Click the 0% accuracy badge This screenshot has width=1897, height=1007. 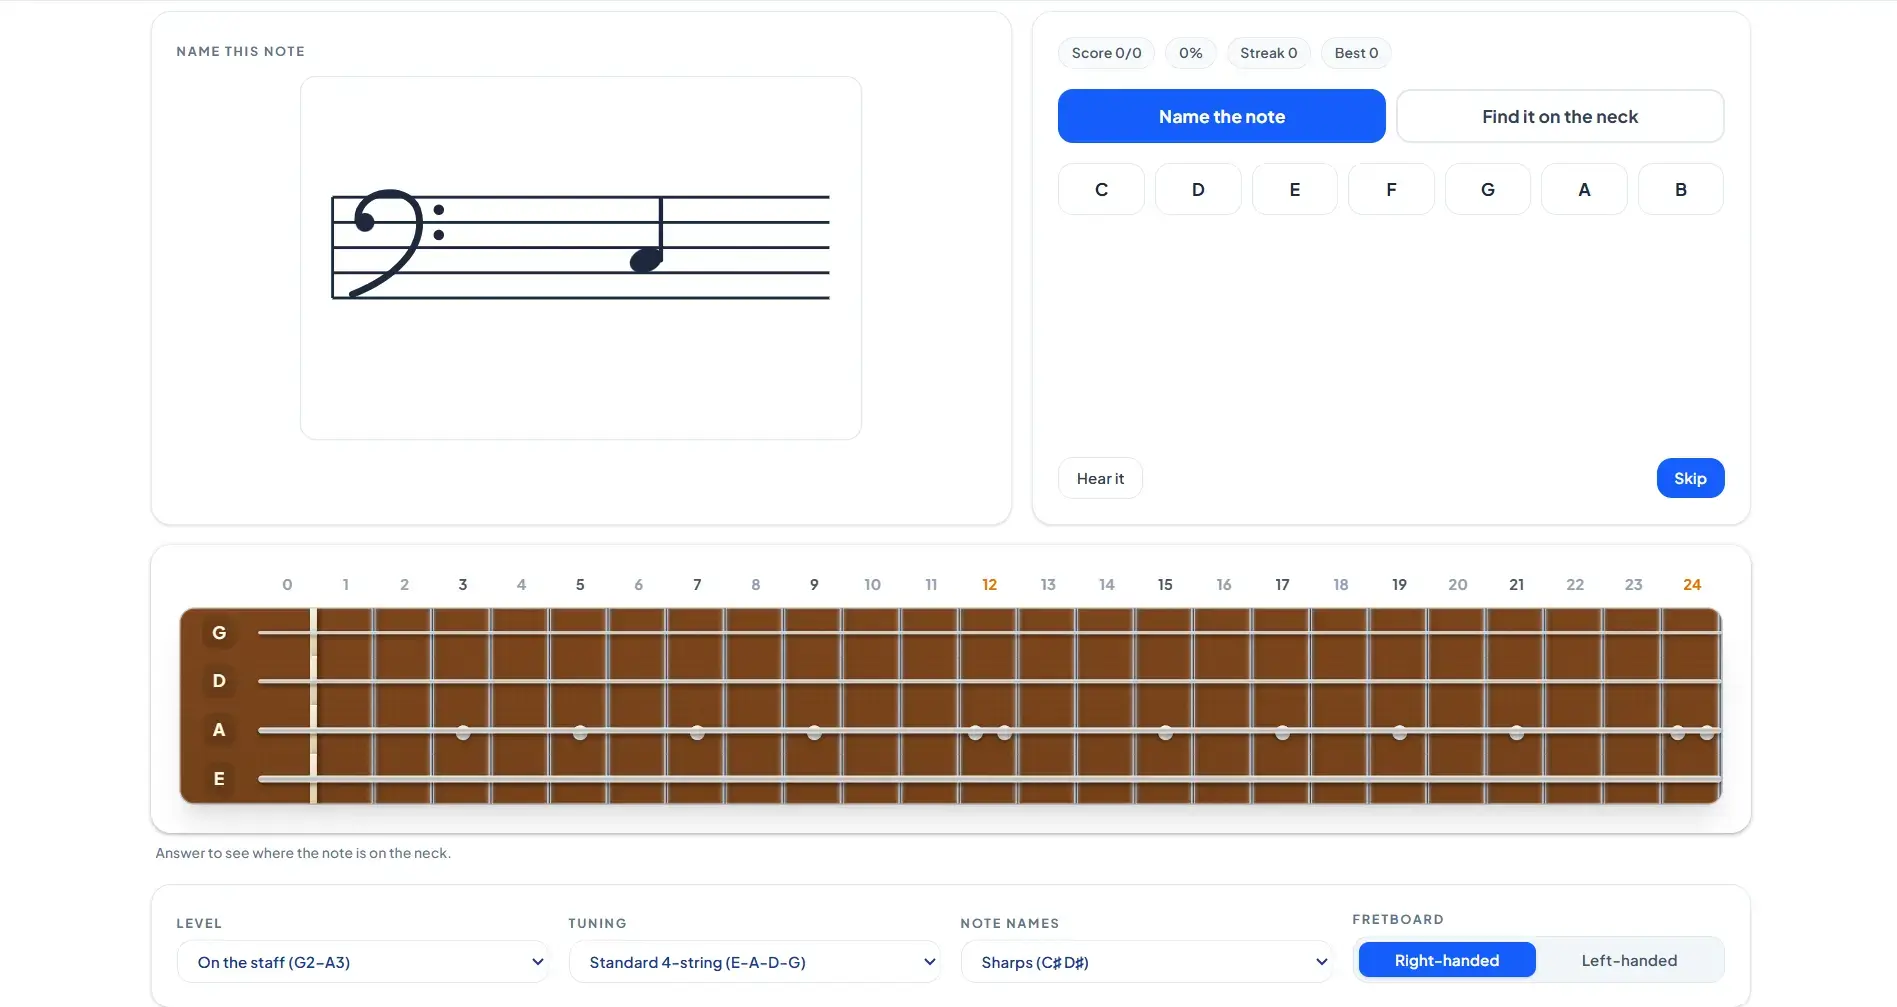[x=1190, y=53]
